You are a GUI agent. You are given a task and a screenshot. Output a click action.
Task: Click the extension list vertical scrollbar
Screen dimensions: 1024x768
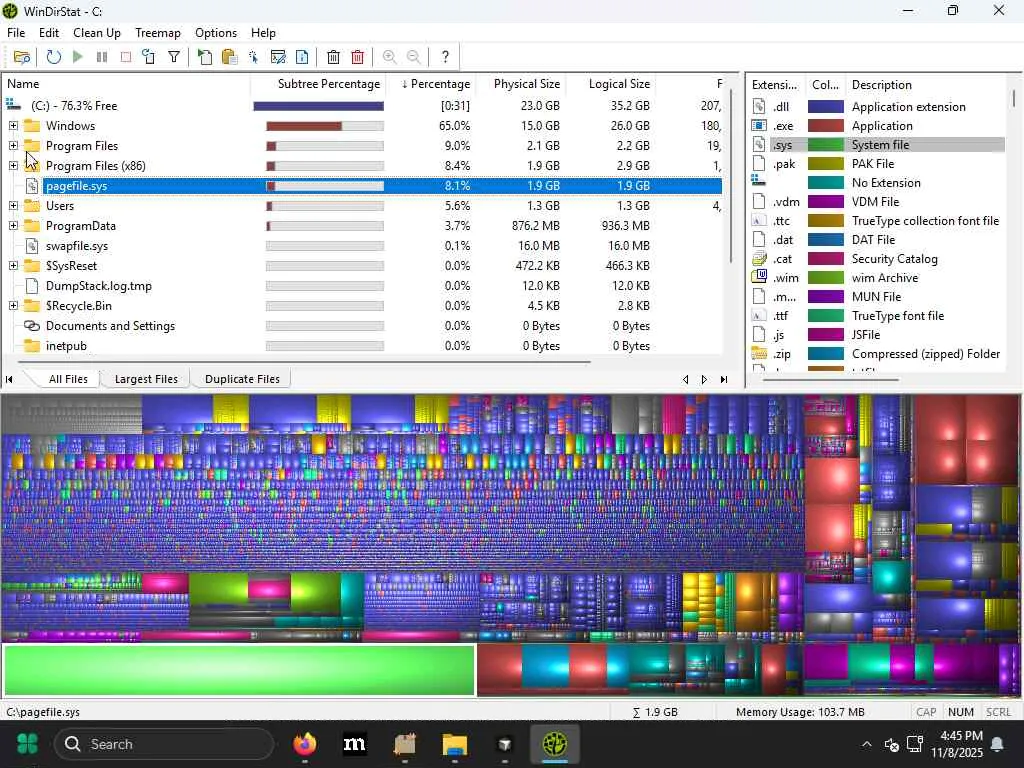pyautogui.click(x=1014, y=98)
